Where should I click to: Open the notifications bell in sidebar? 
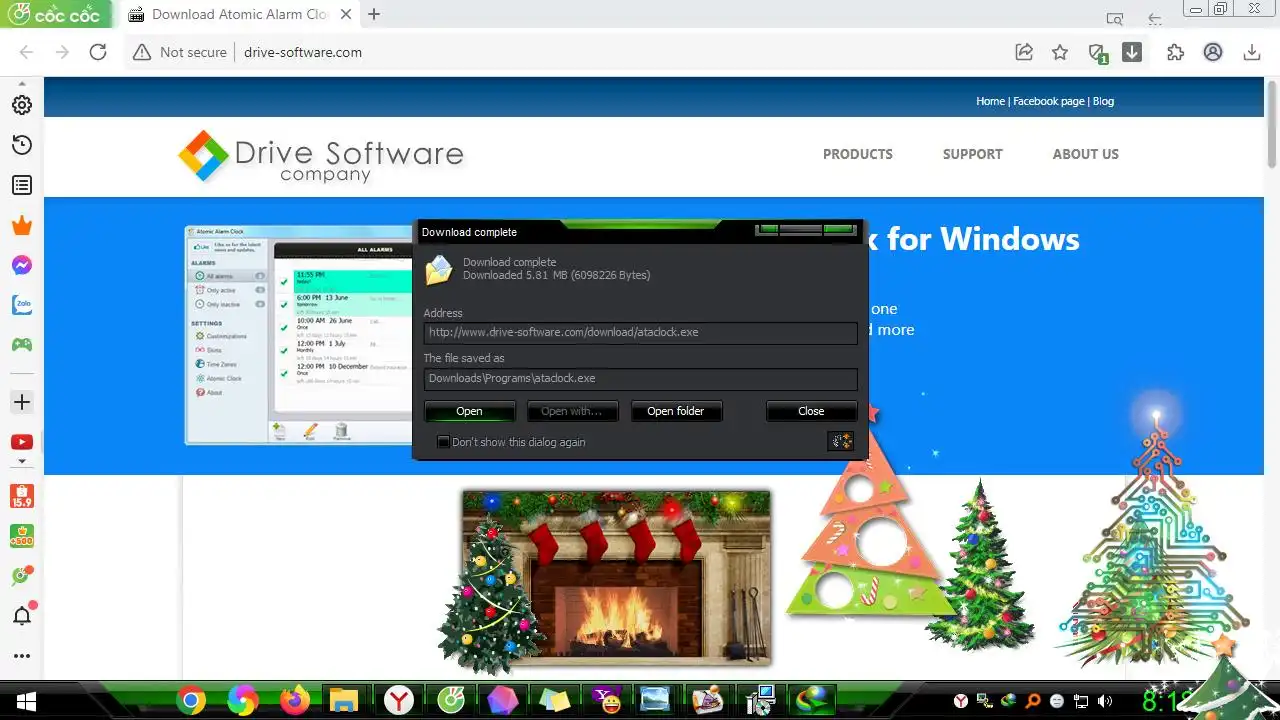point(22,614)
